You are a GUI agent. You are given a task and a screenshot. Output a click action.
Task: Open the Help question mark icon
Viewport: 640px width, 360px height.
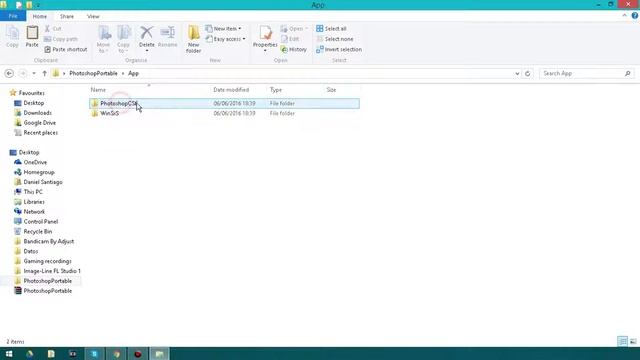(635, 16)
